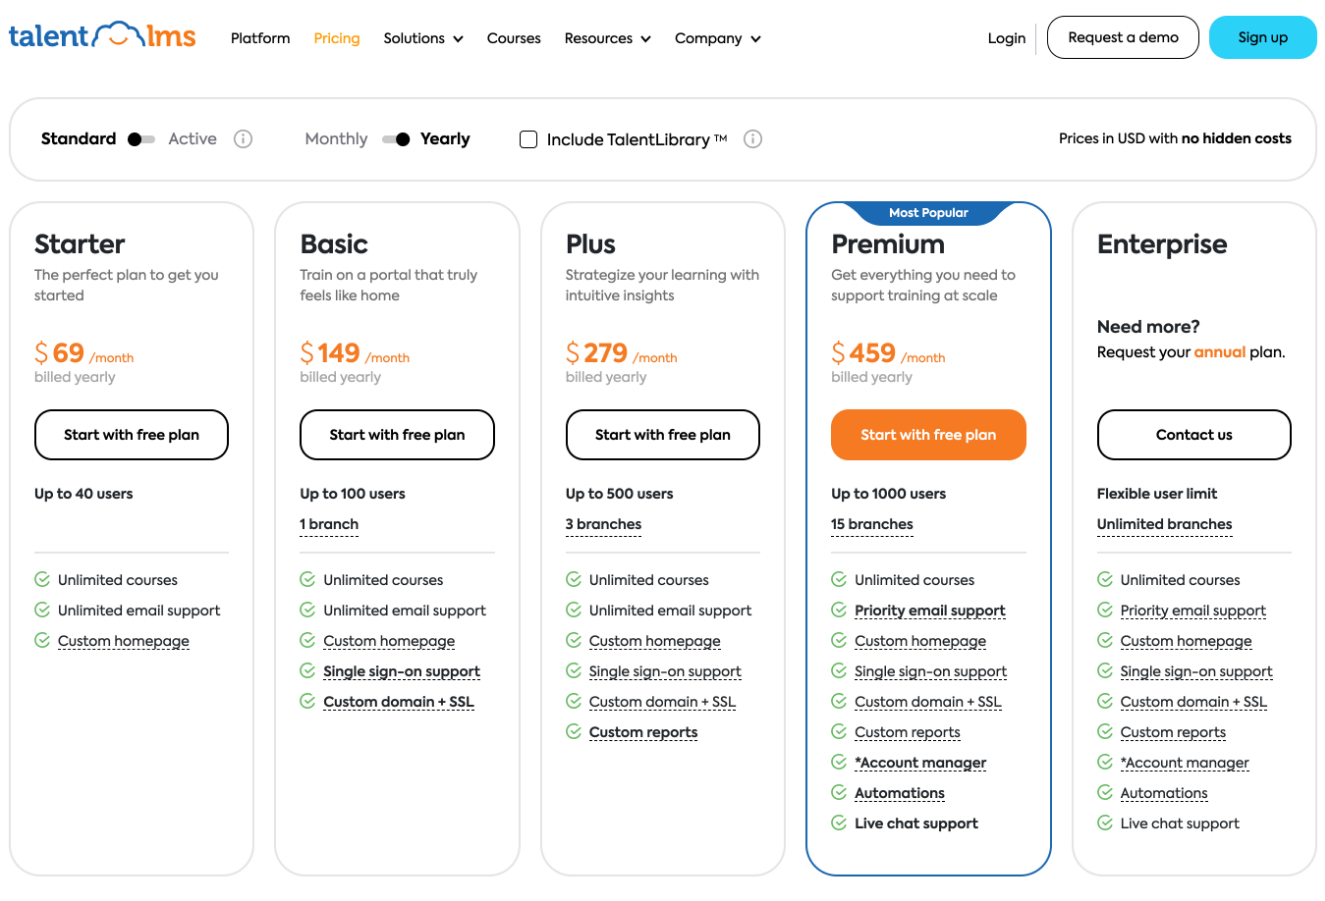Click Live chat support checkmark in Premium

click(x=839, y=823)
